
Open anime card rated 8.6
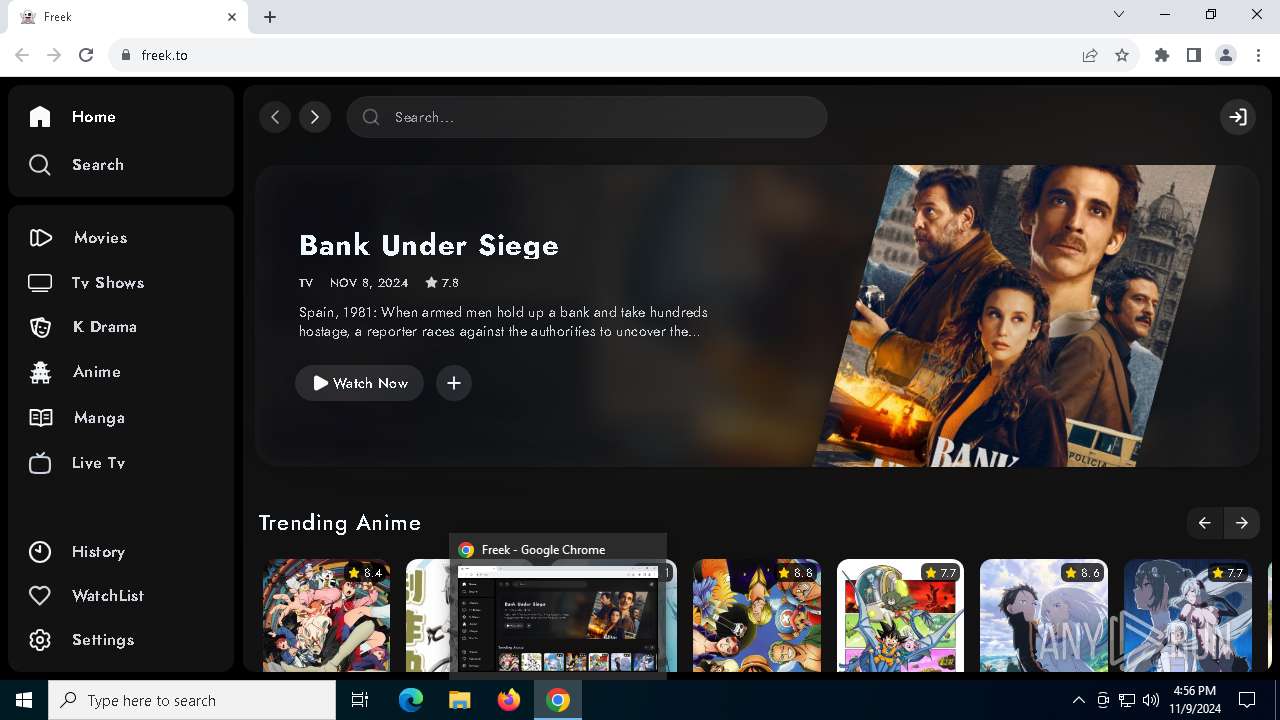click(1044, 615)
